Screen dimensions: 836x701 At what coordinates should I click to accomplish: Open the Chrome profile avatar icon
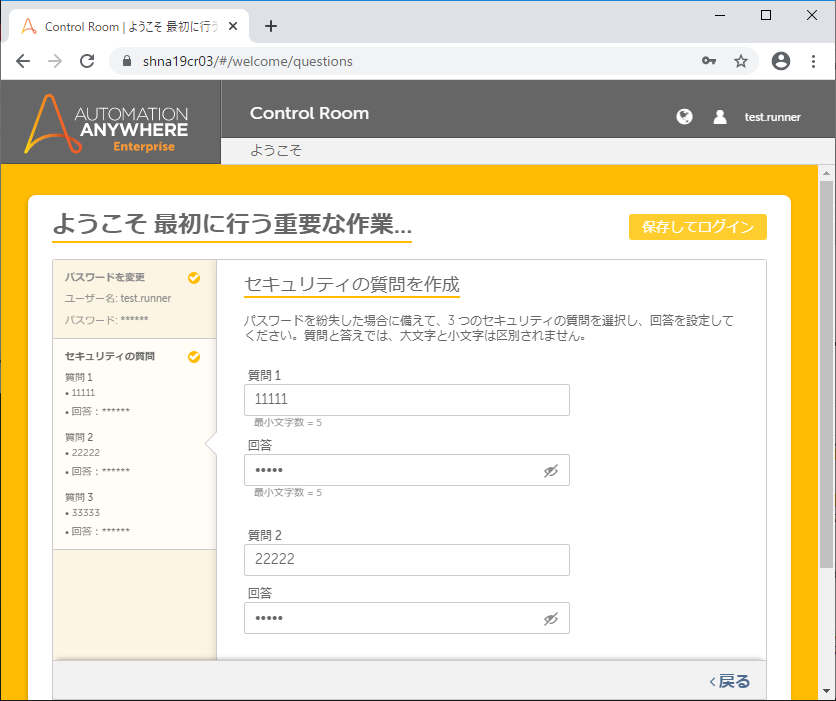(x=781, y=61)
